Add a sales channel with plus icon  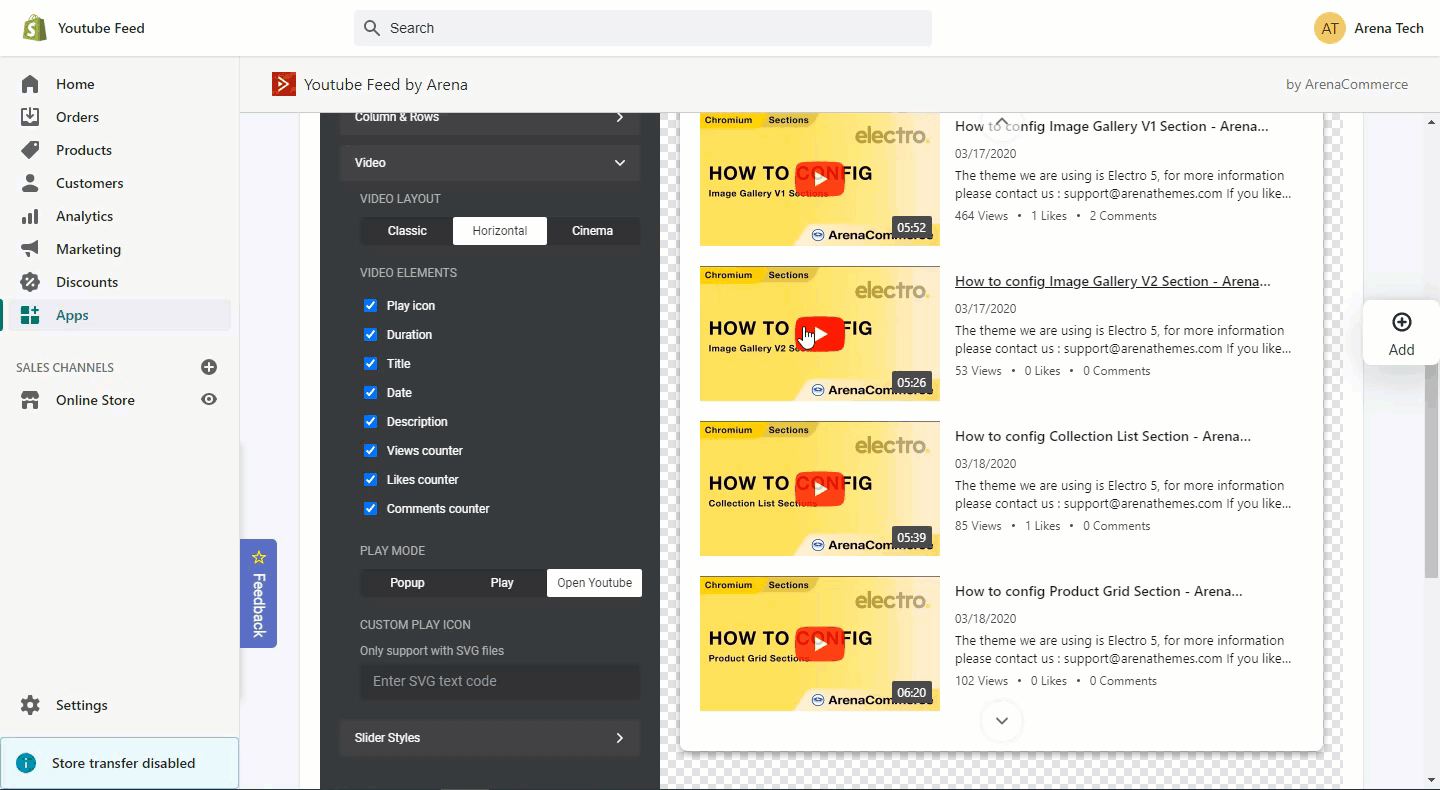pyautogui.click(x=209, y=367)
